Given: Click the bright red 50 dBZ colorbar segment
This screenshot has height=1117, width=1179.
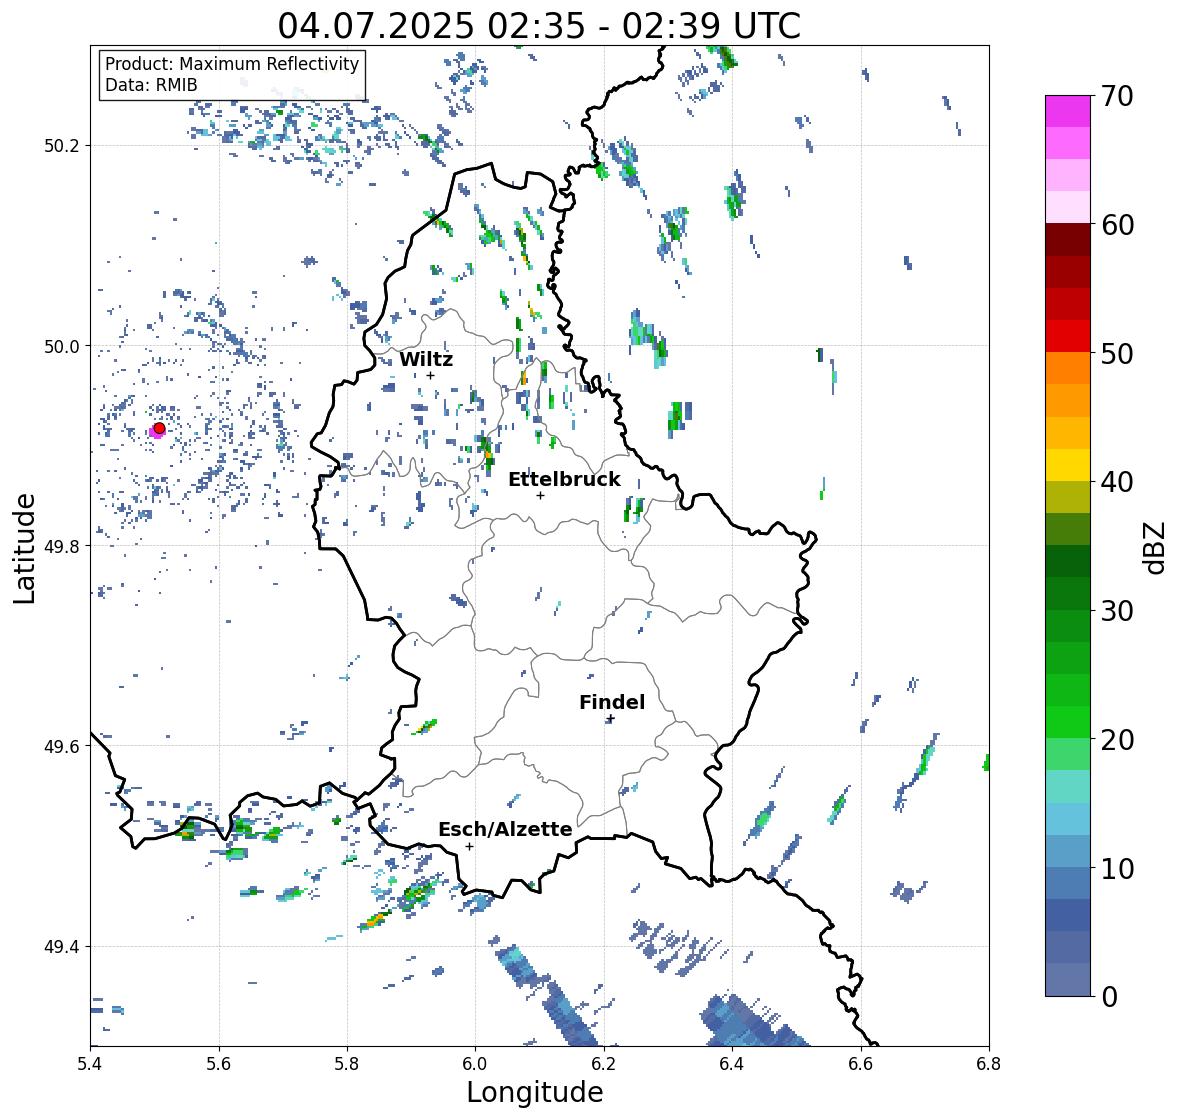Looking at the screenshot, I should (1067, 336).
